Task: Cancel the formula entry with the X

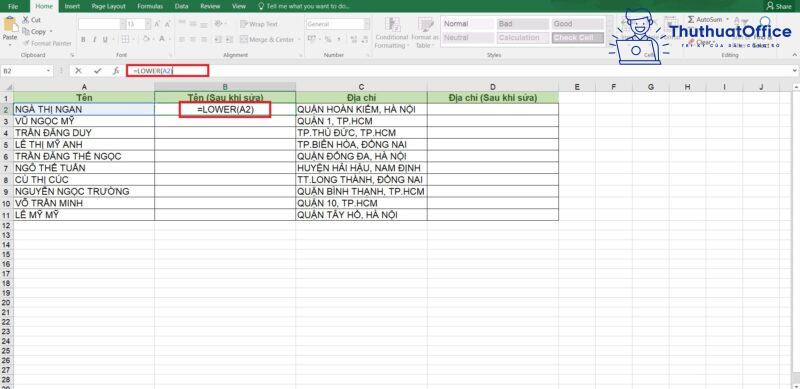Action: [78, 71]
